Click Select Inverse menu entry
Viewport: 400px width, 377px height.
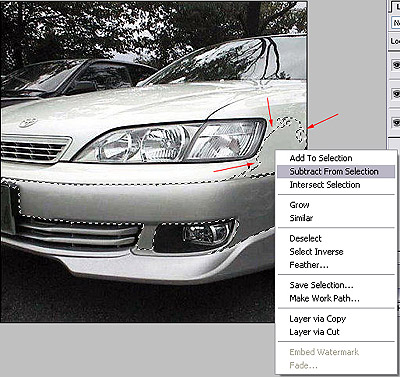pos(336,252)
